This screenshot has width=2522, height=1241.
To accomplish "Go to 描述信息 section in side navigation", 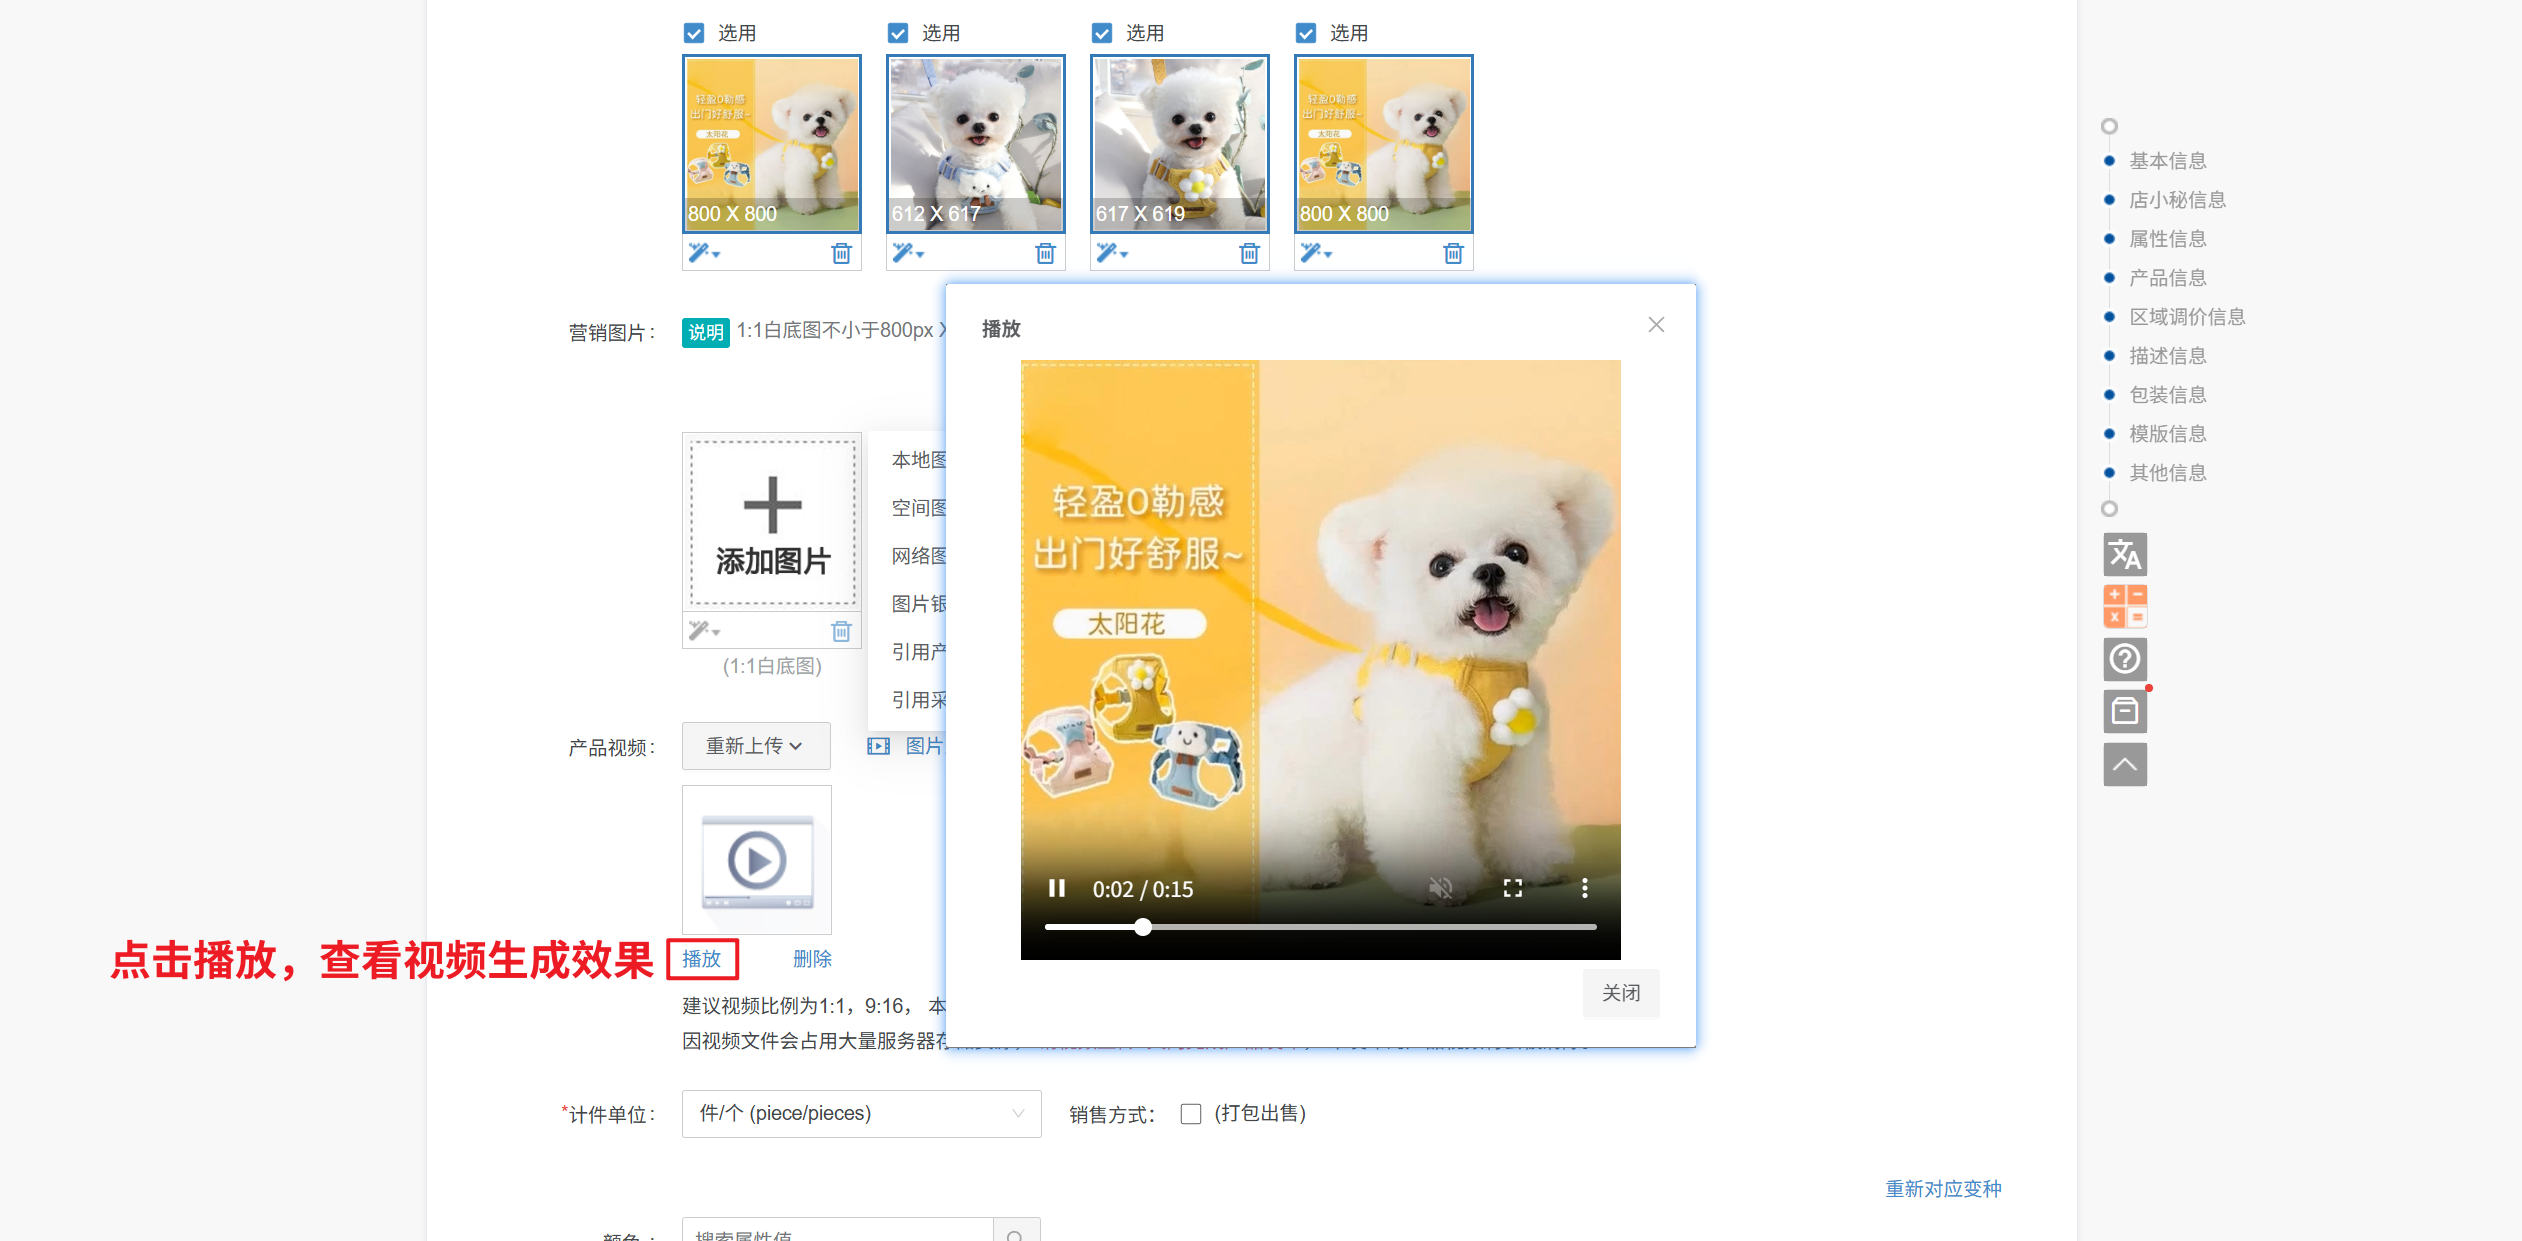I will point(2167,356).
